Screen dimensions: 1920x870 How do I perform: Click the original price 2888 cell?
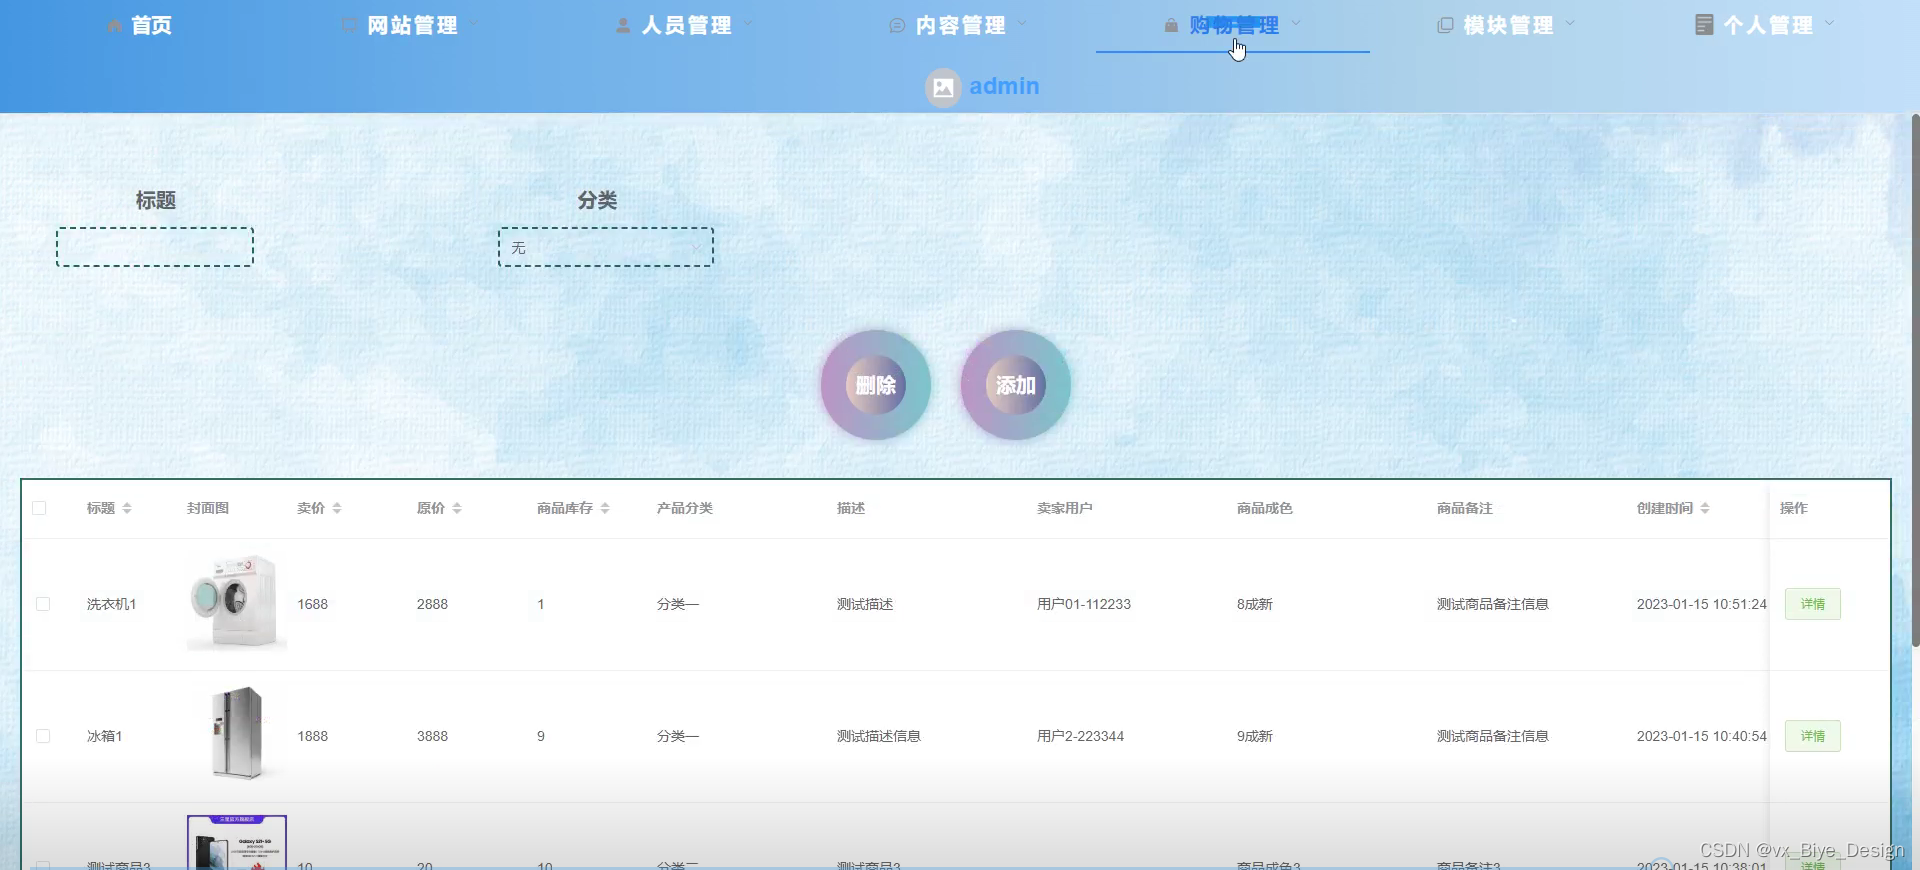[x=432, y=604]
